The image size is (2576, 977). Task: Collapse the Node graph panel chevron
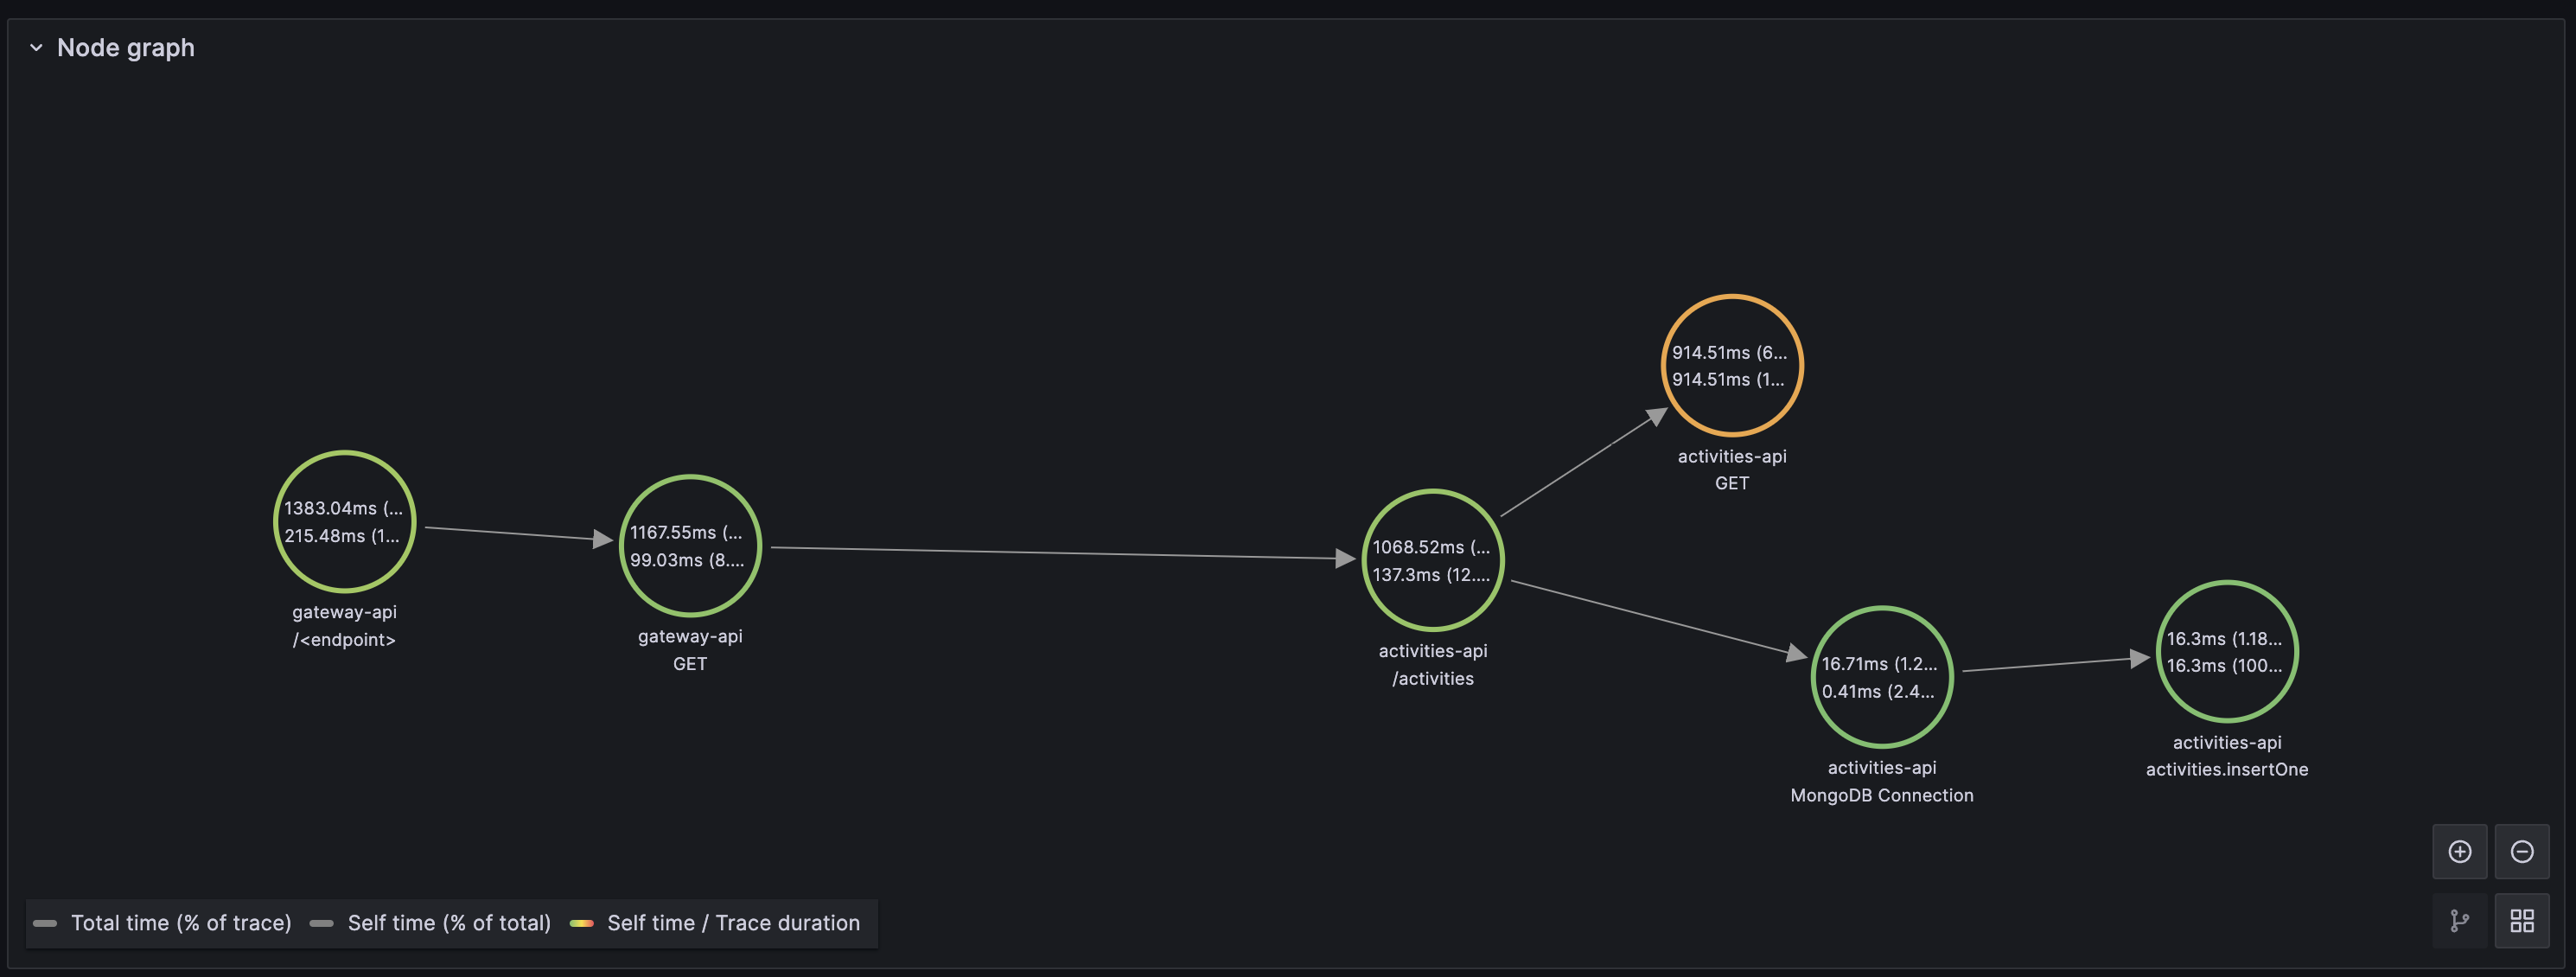[x=36, y=47]
